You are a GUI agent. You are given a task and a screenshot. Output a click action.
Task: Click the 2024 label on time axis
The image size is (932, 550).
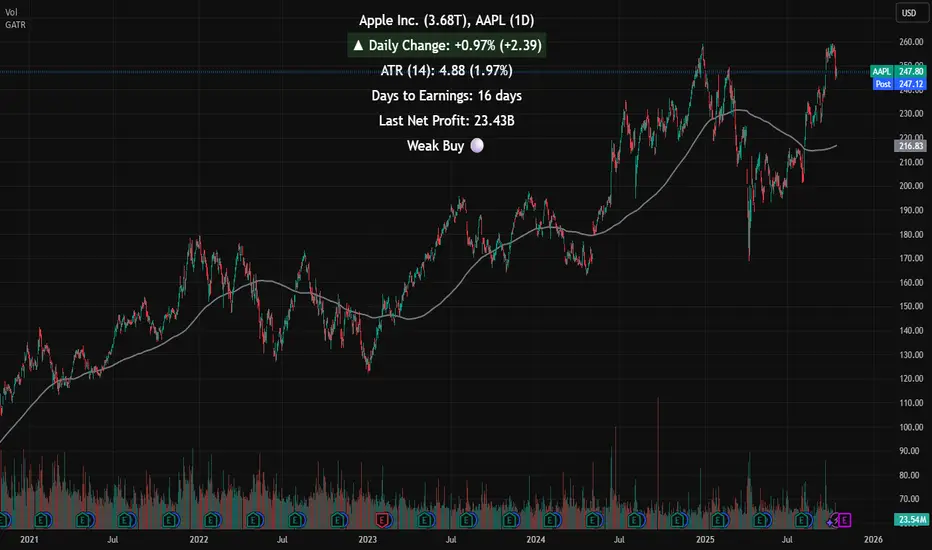(536, 539)
